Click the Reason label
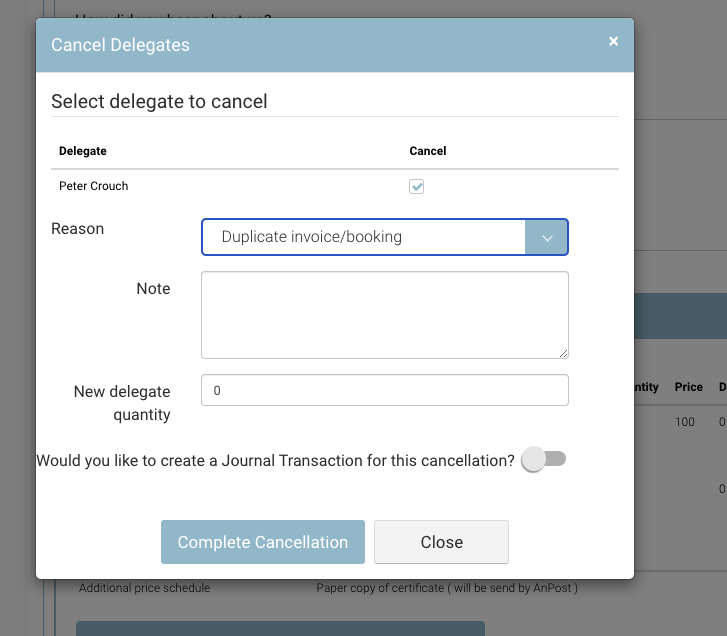727x636 pixels. [x=77, y=229]
